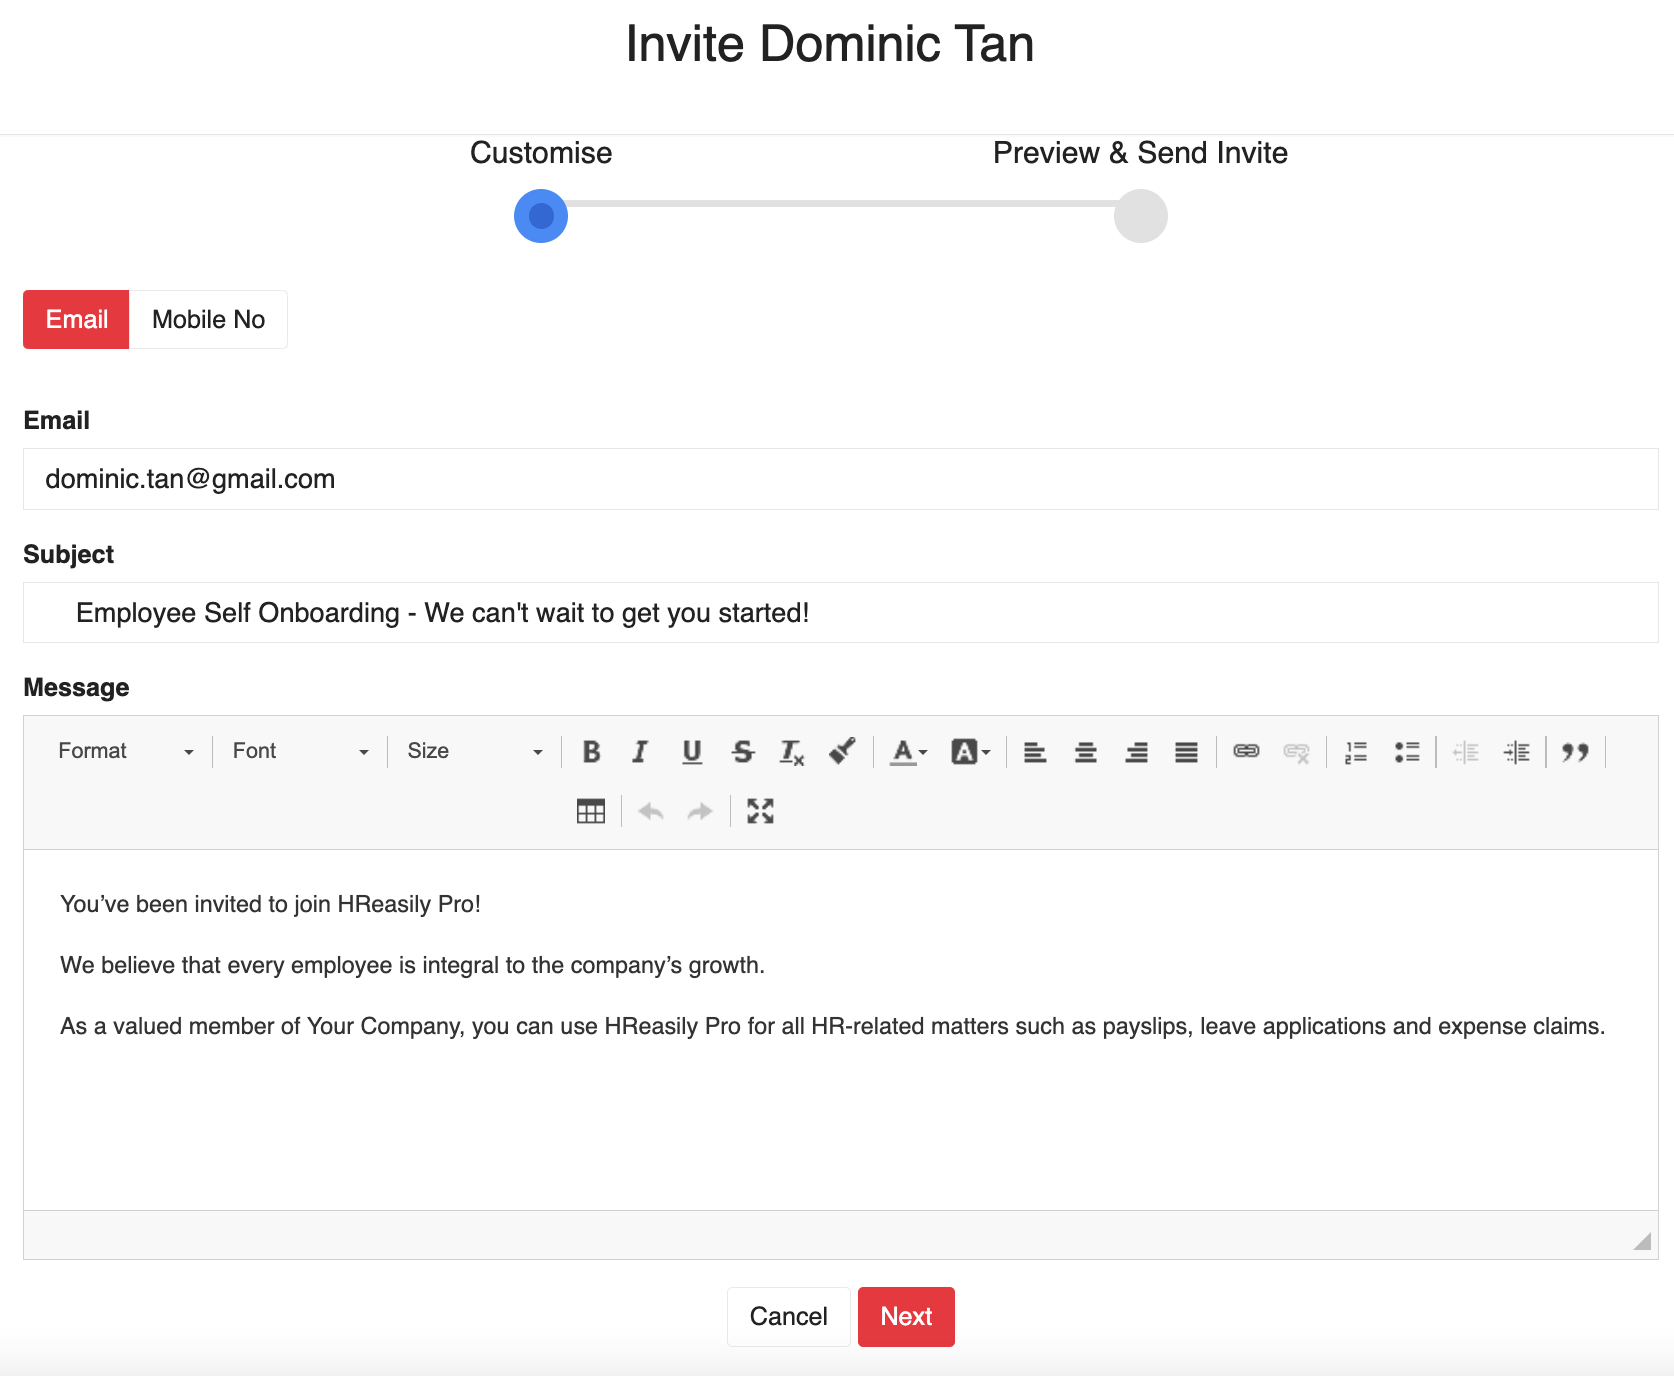Click the Cancel button
Image resolution: width=1674 pixels, height=1376 pixels.
788,1316
